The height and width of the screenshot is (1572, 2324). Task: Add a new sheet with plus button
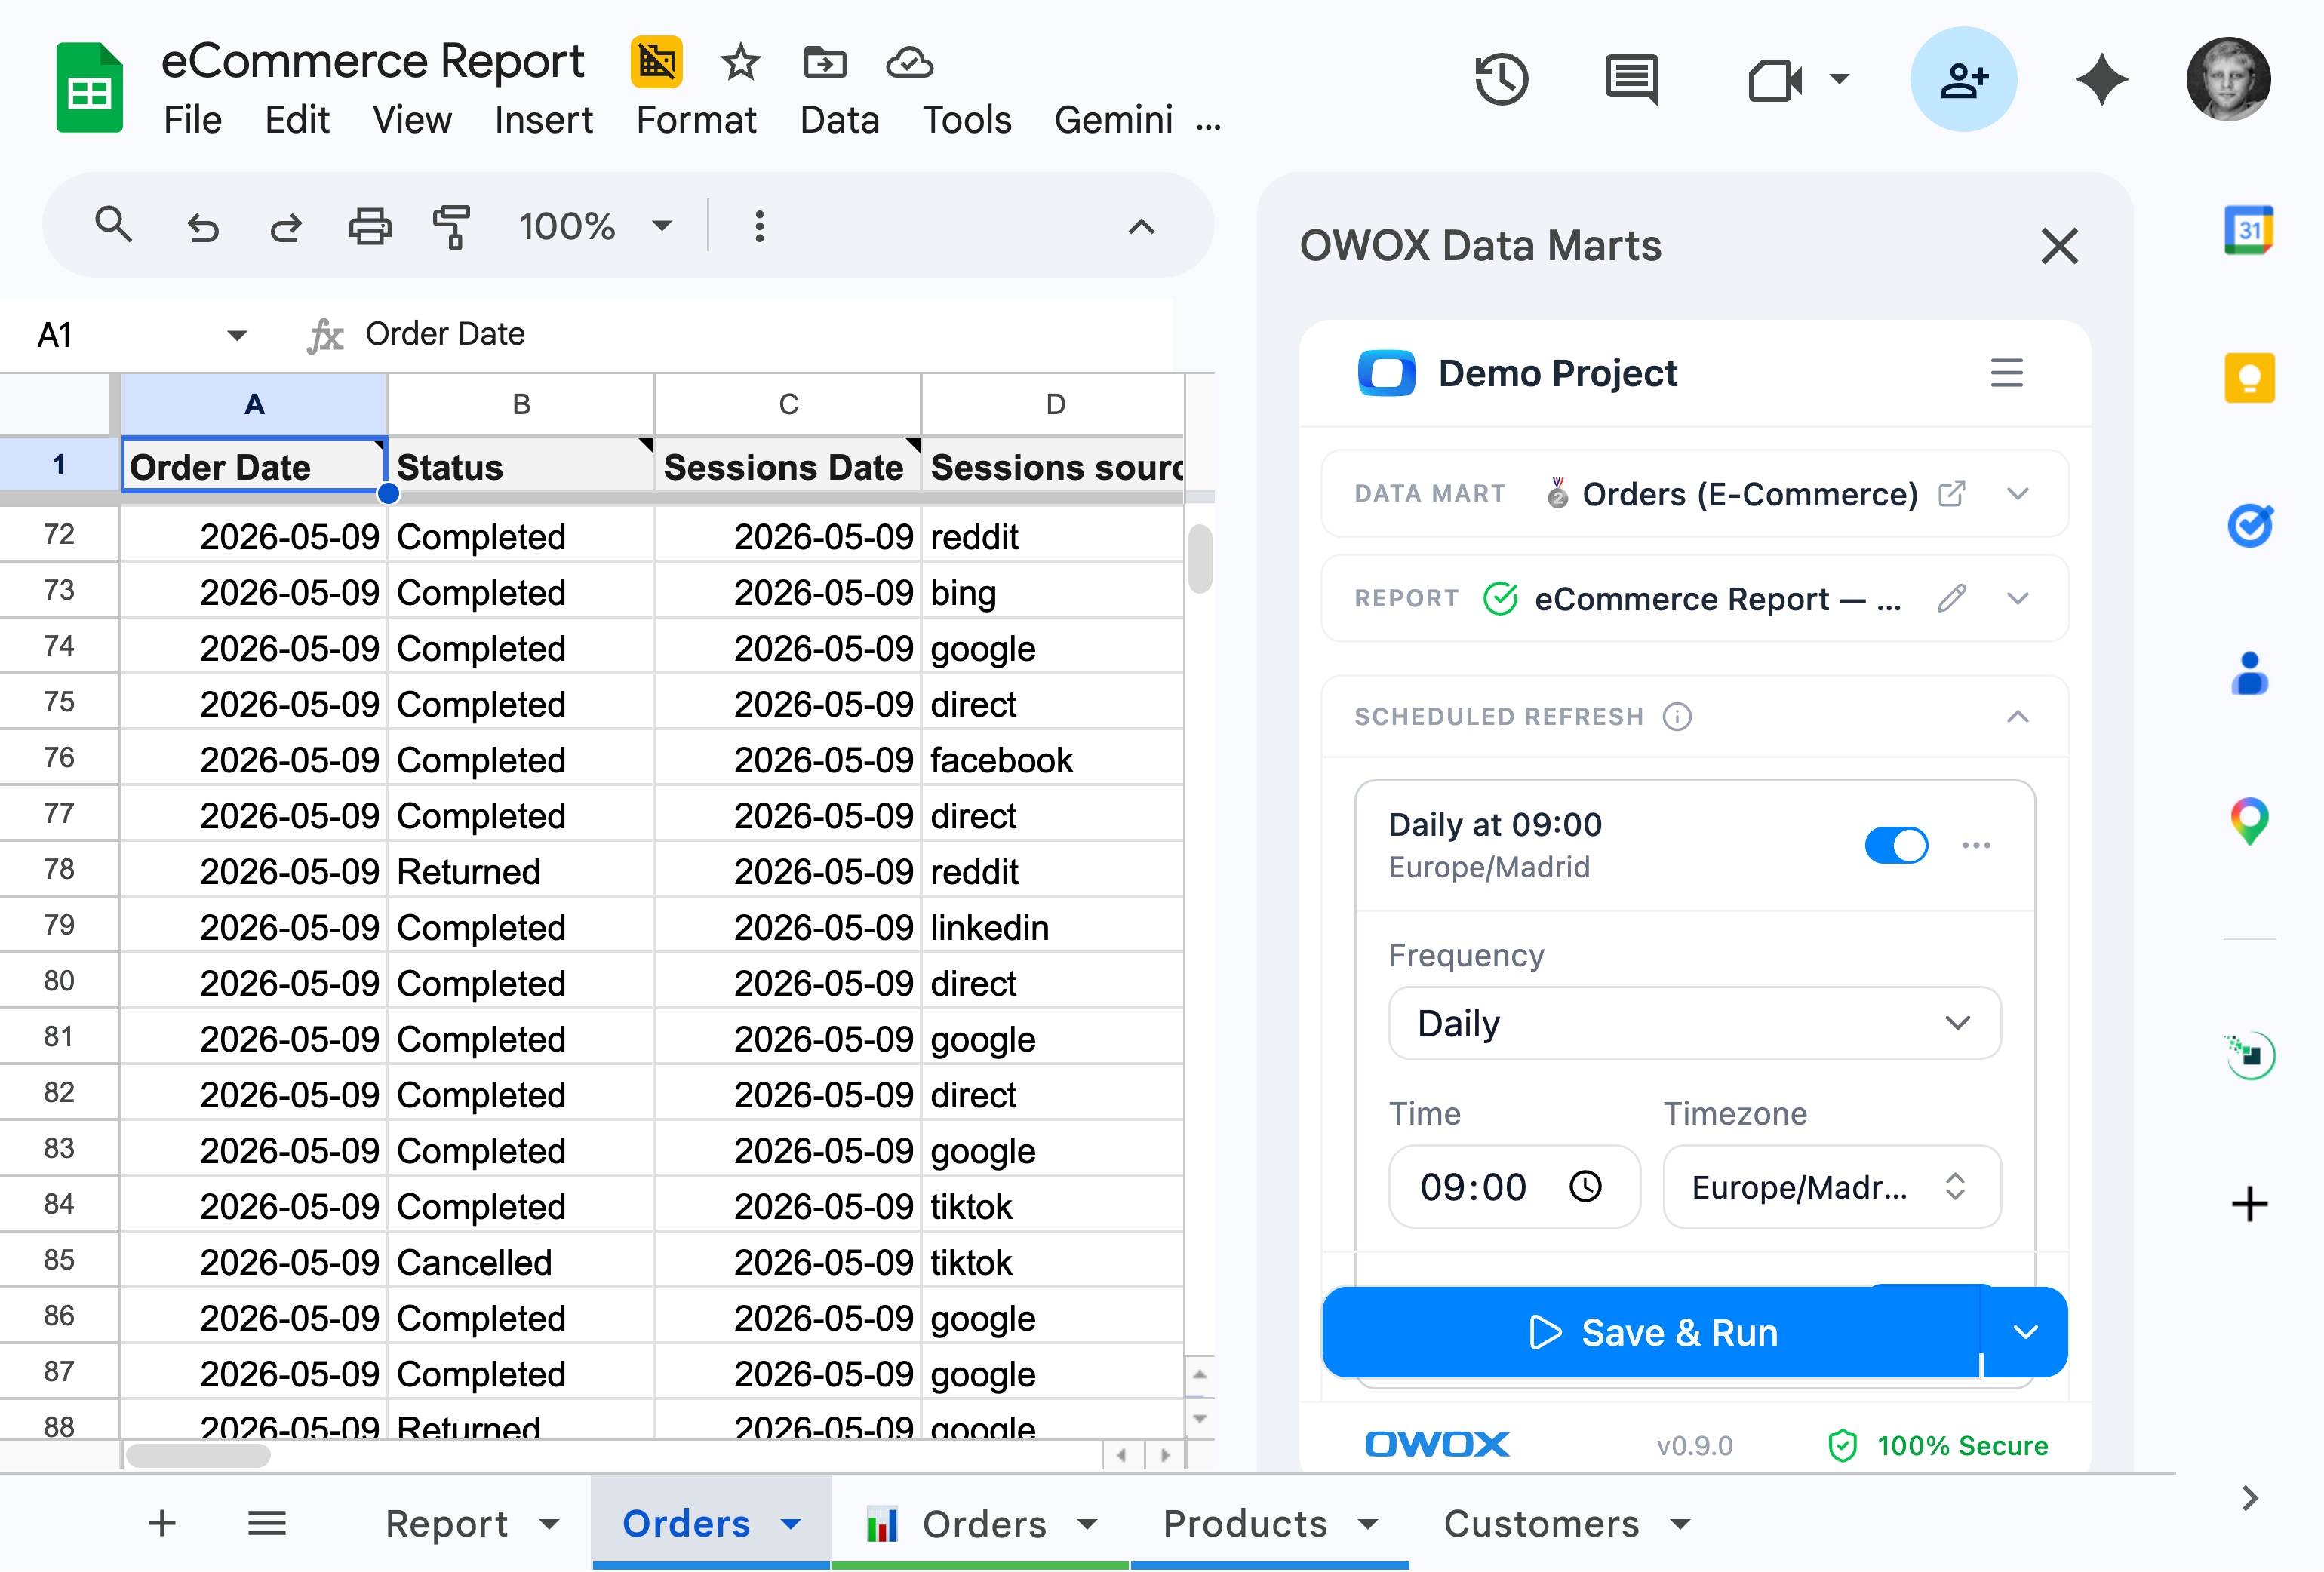point(162,1523)
